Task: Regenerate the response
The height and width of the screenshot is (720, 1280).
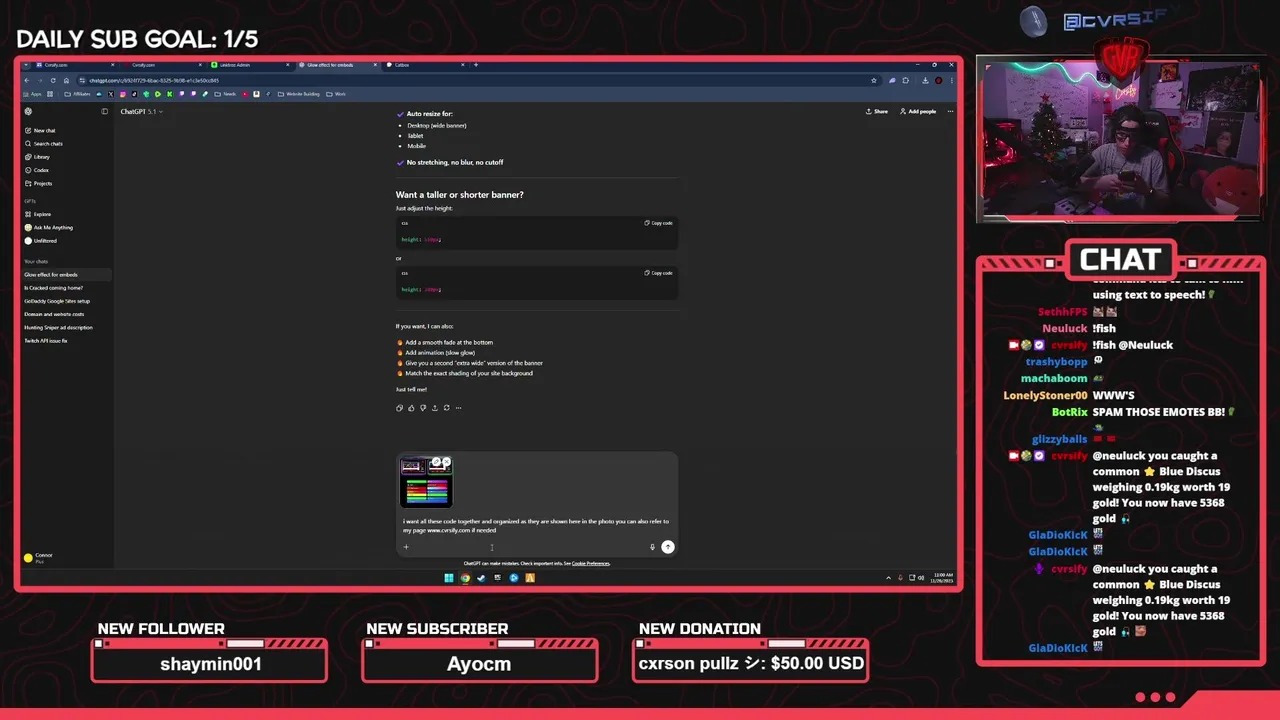Action: pos(446,408)
